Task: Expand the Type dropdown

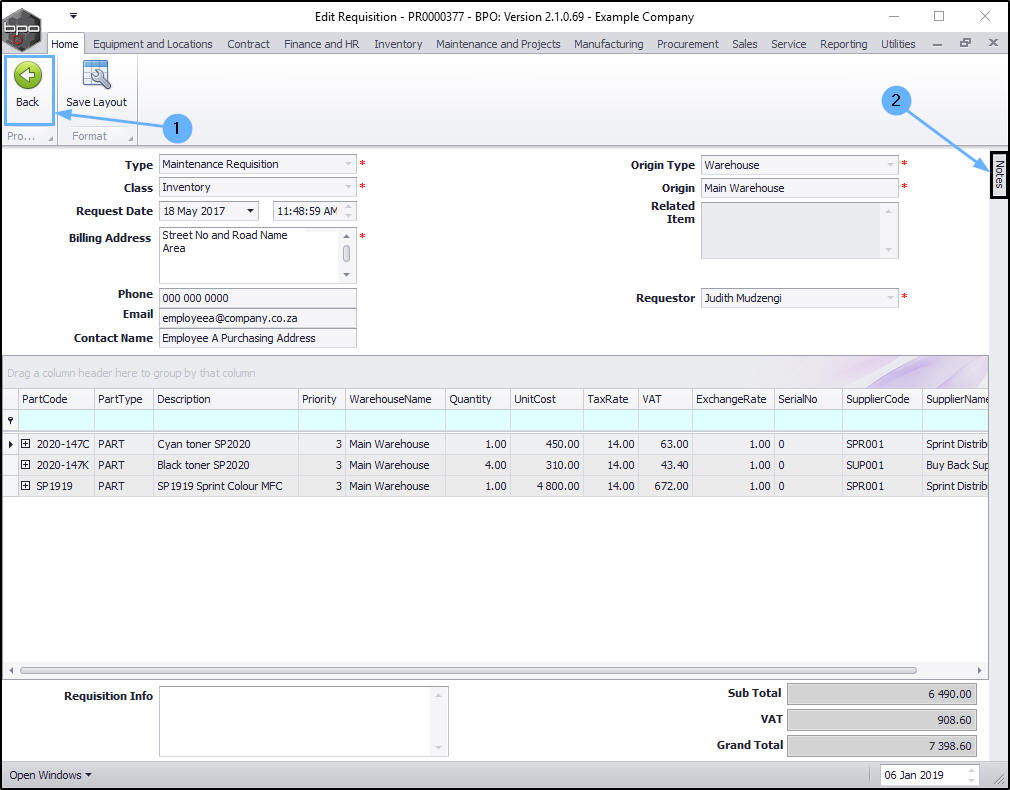Action: (348, 164)
